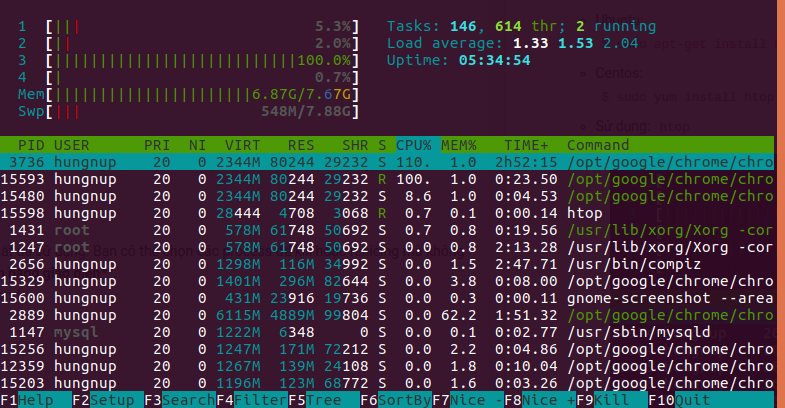Viewport: 785px width, 408px height.
Task: Click the PID column header
Action: coord(31,145)
